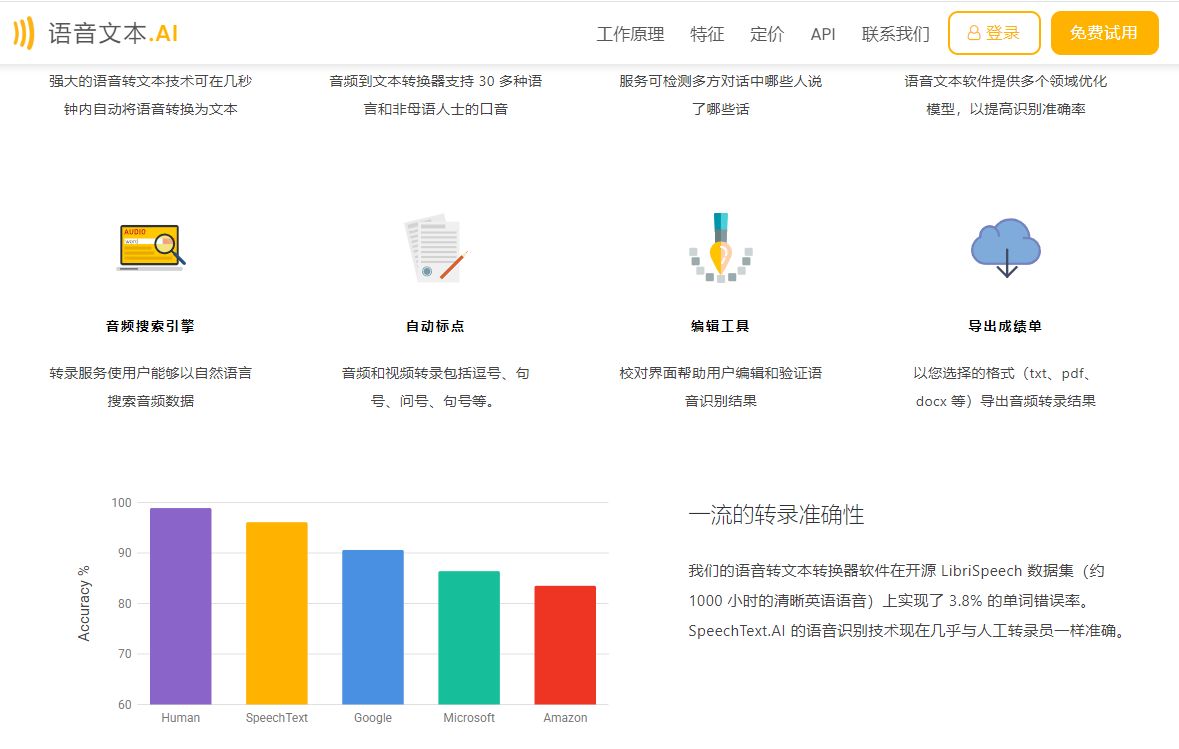This screenshot has width=1179, height=749.
Task: Open the 联系我们 contact page
Action: pos(896,34)
